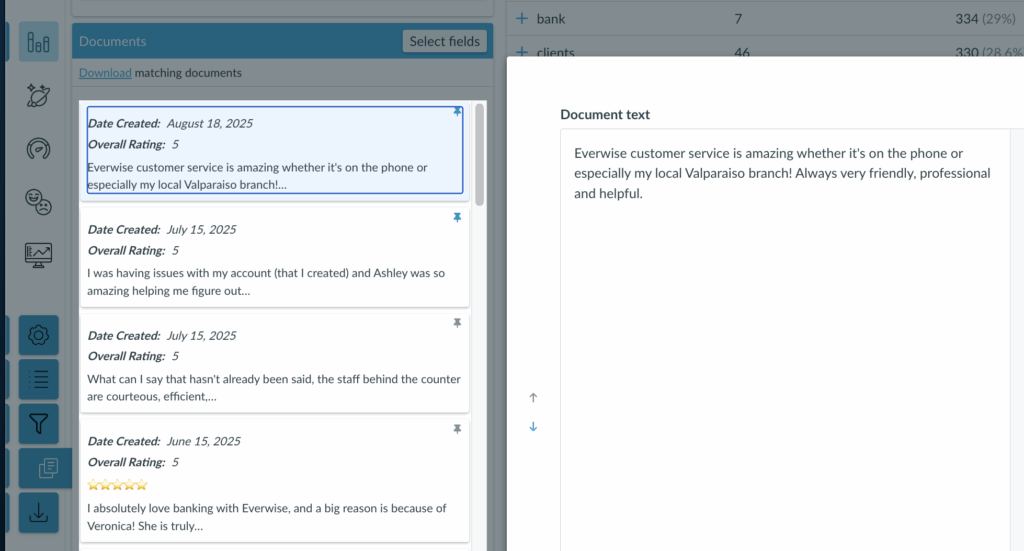Go to next document with down arrow

[533, 427]
